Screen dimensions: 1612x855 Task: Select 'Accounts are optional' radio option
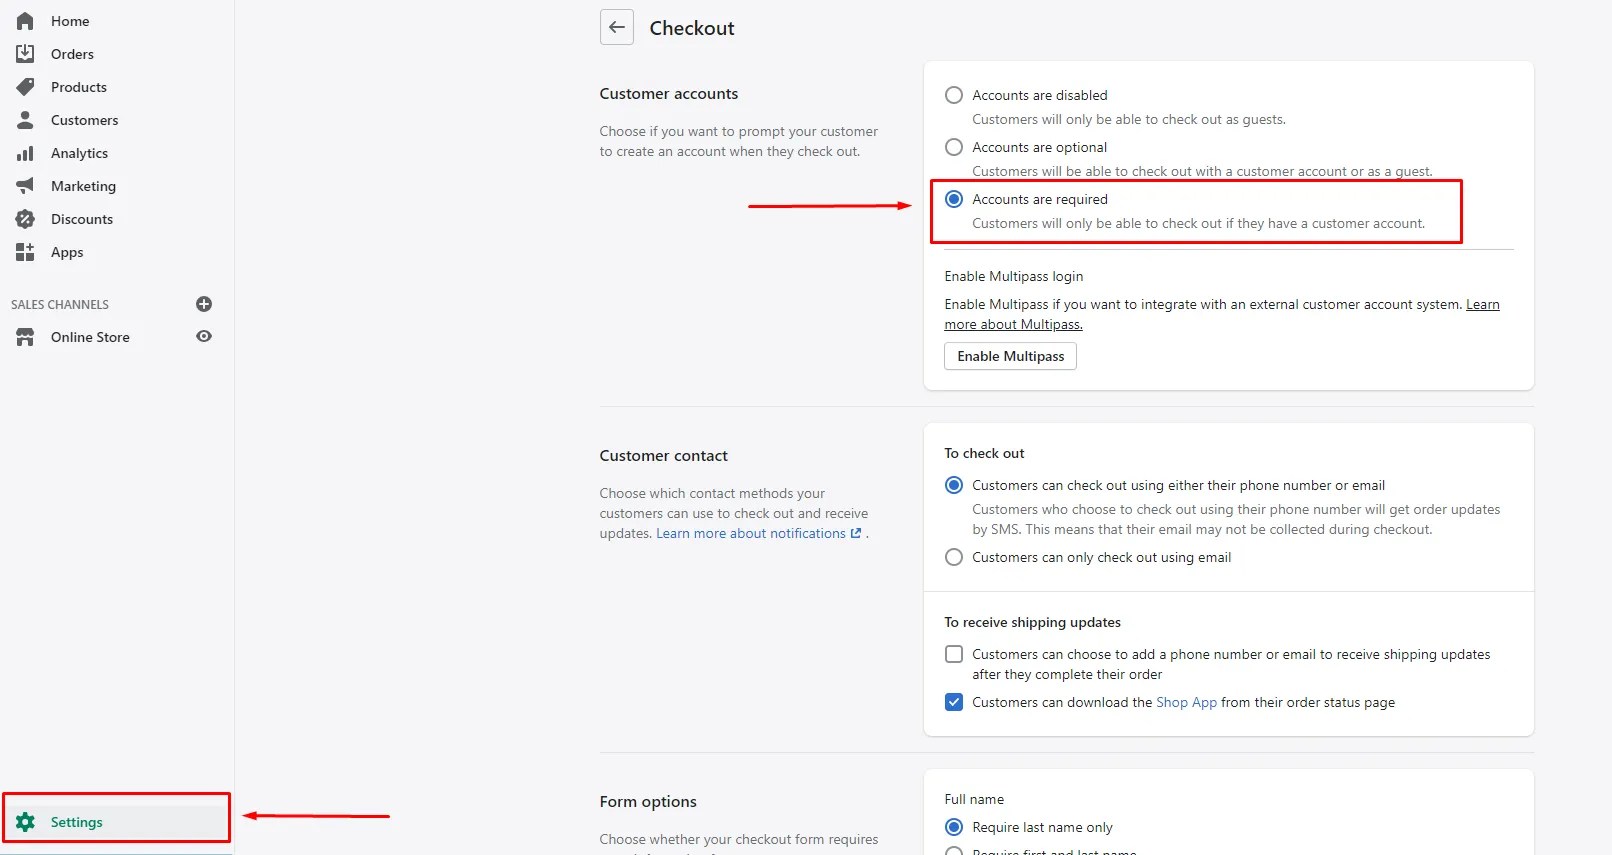(954, 147)
